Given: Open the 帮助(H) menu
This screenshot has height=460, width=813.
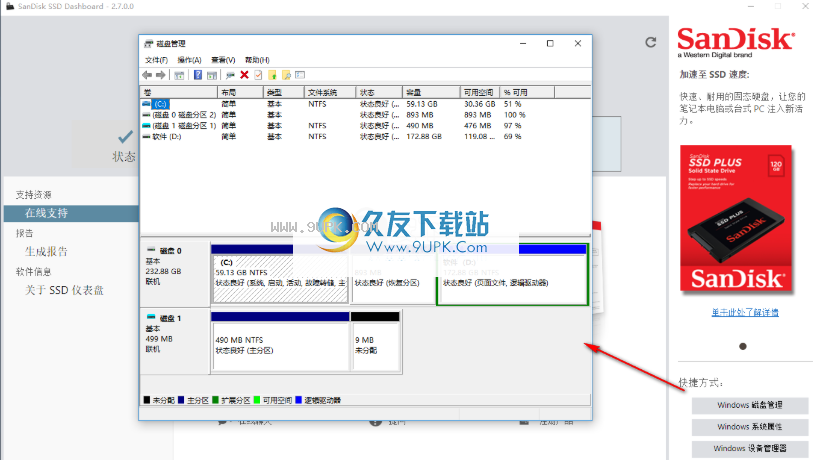Looking at the screenshot, I should pyautogui.click(x=257, y=60).
